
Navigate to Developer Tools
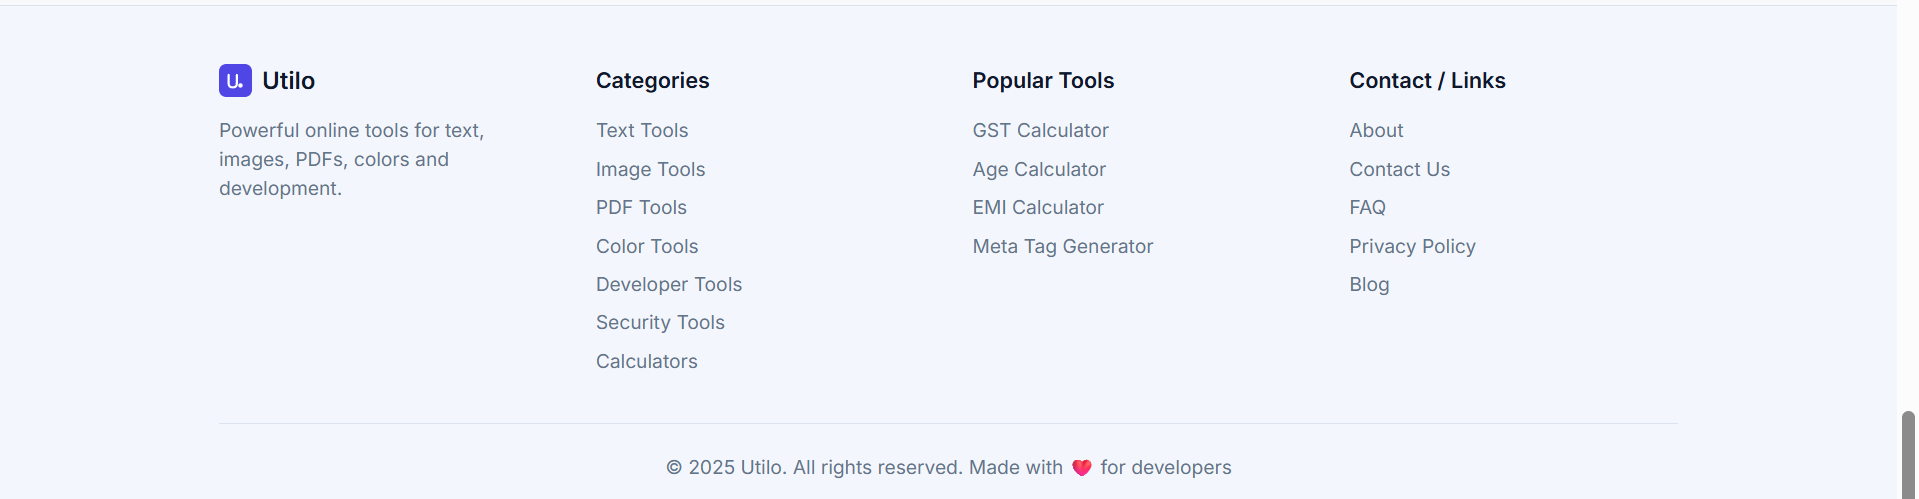[x=669, y=285]
